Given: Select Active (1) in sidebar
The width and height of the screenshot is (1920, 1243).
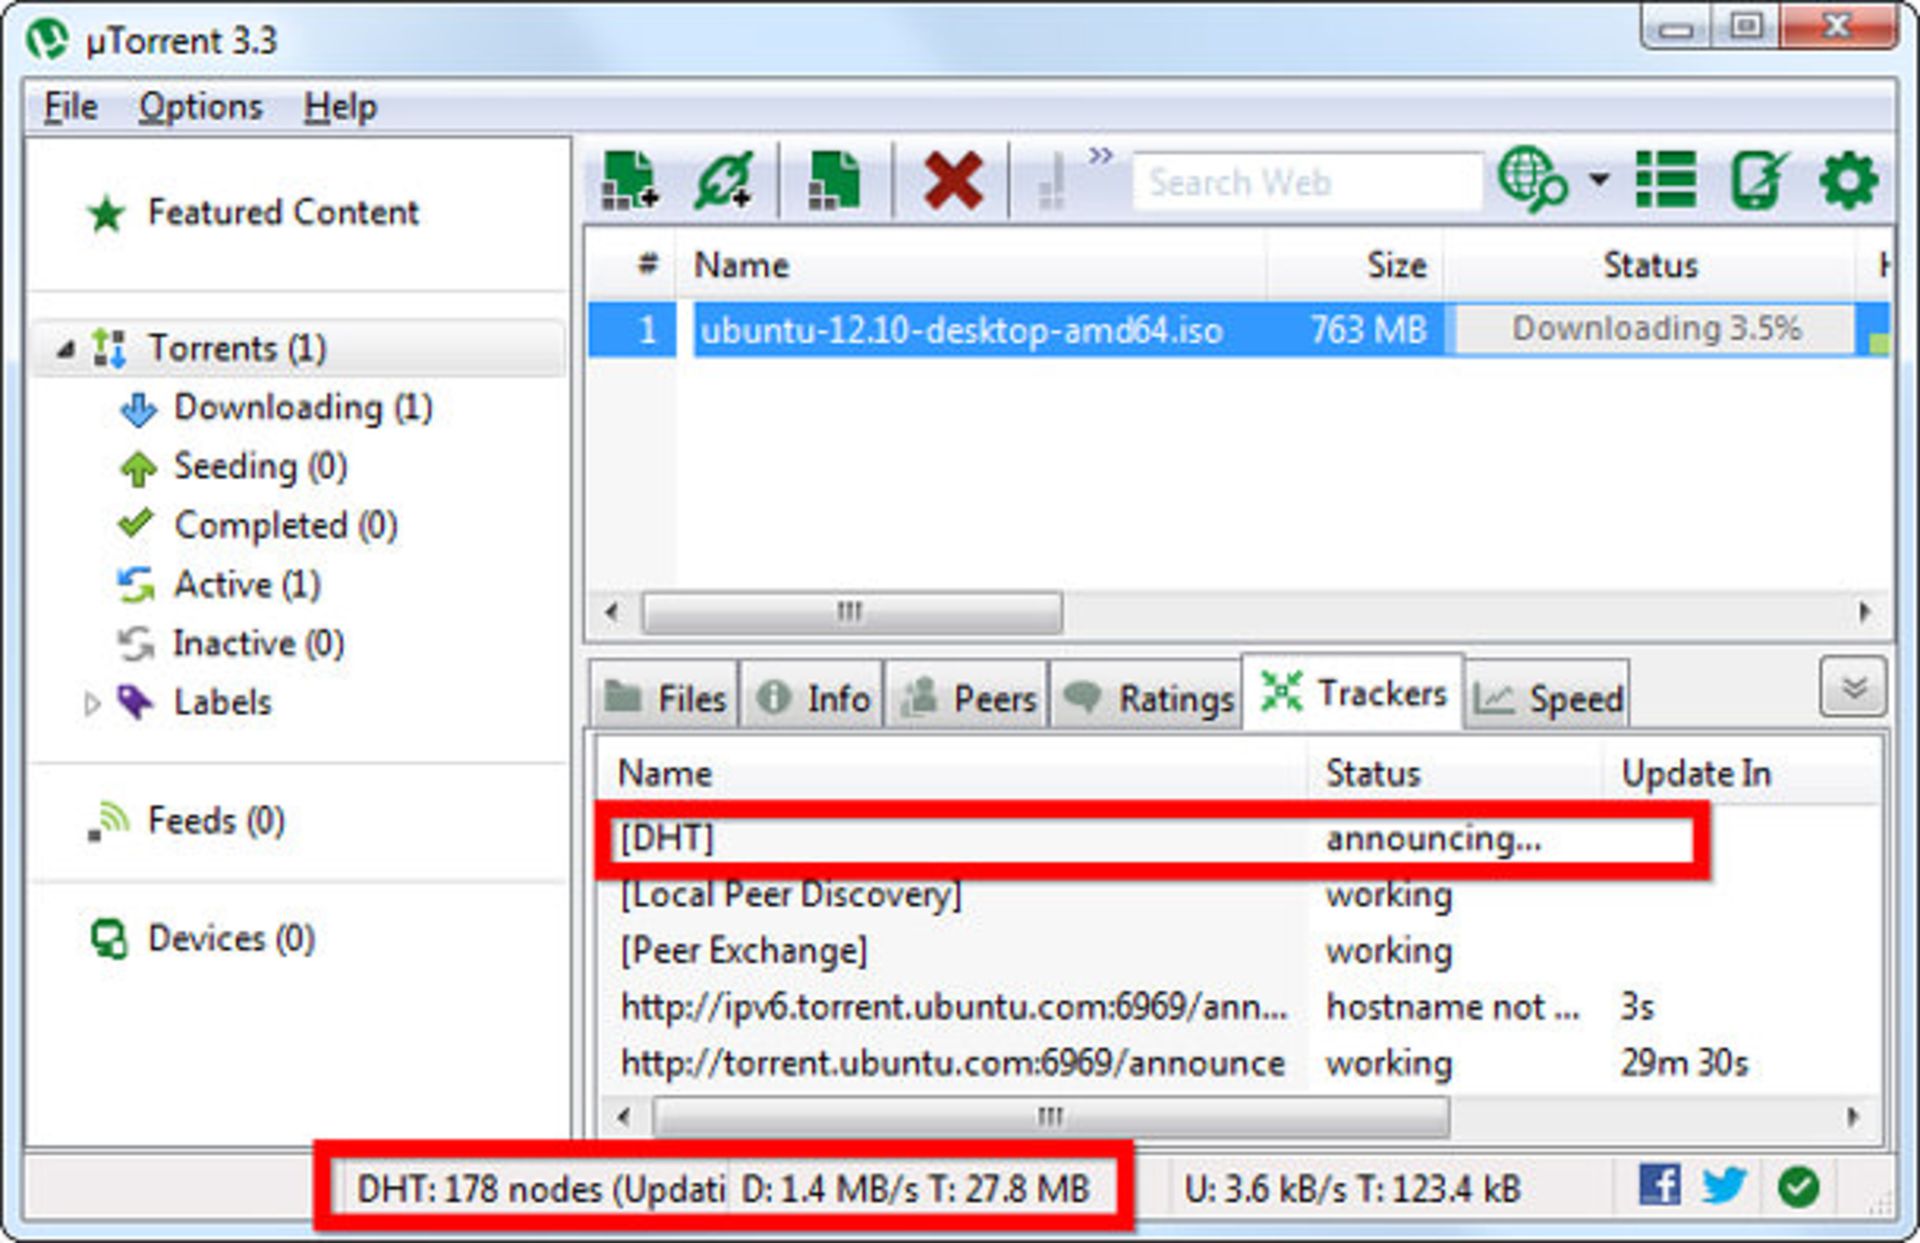Looking at the screenshot, I should pyautogui.click(x=247, y=584).
